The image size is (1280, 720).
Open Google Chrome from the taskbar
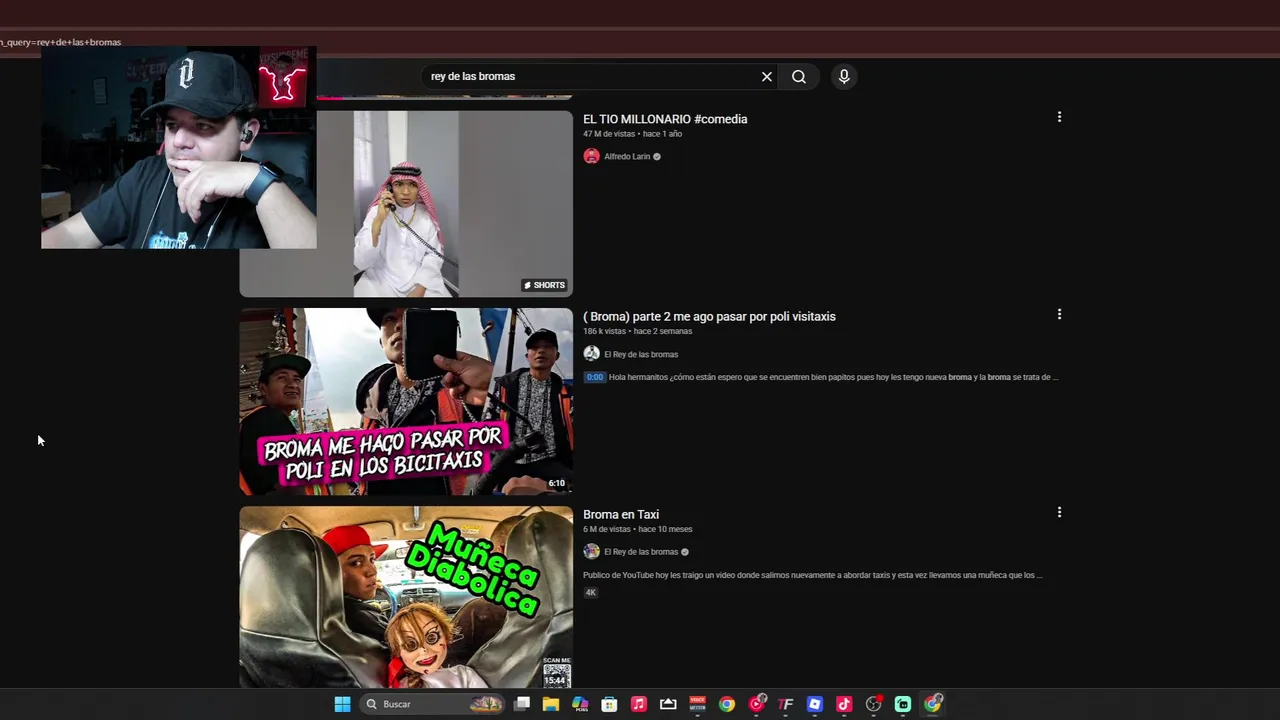tap(727, 704)
